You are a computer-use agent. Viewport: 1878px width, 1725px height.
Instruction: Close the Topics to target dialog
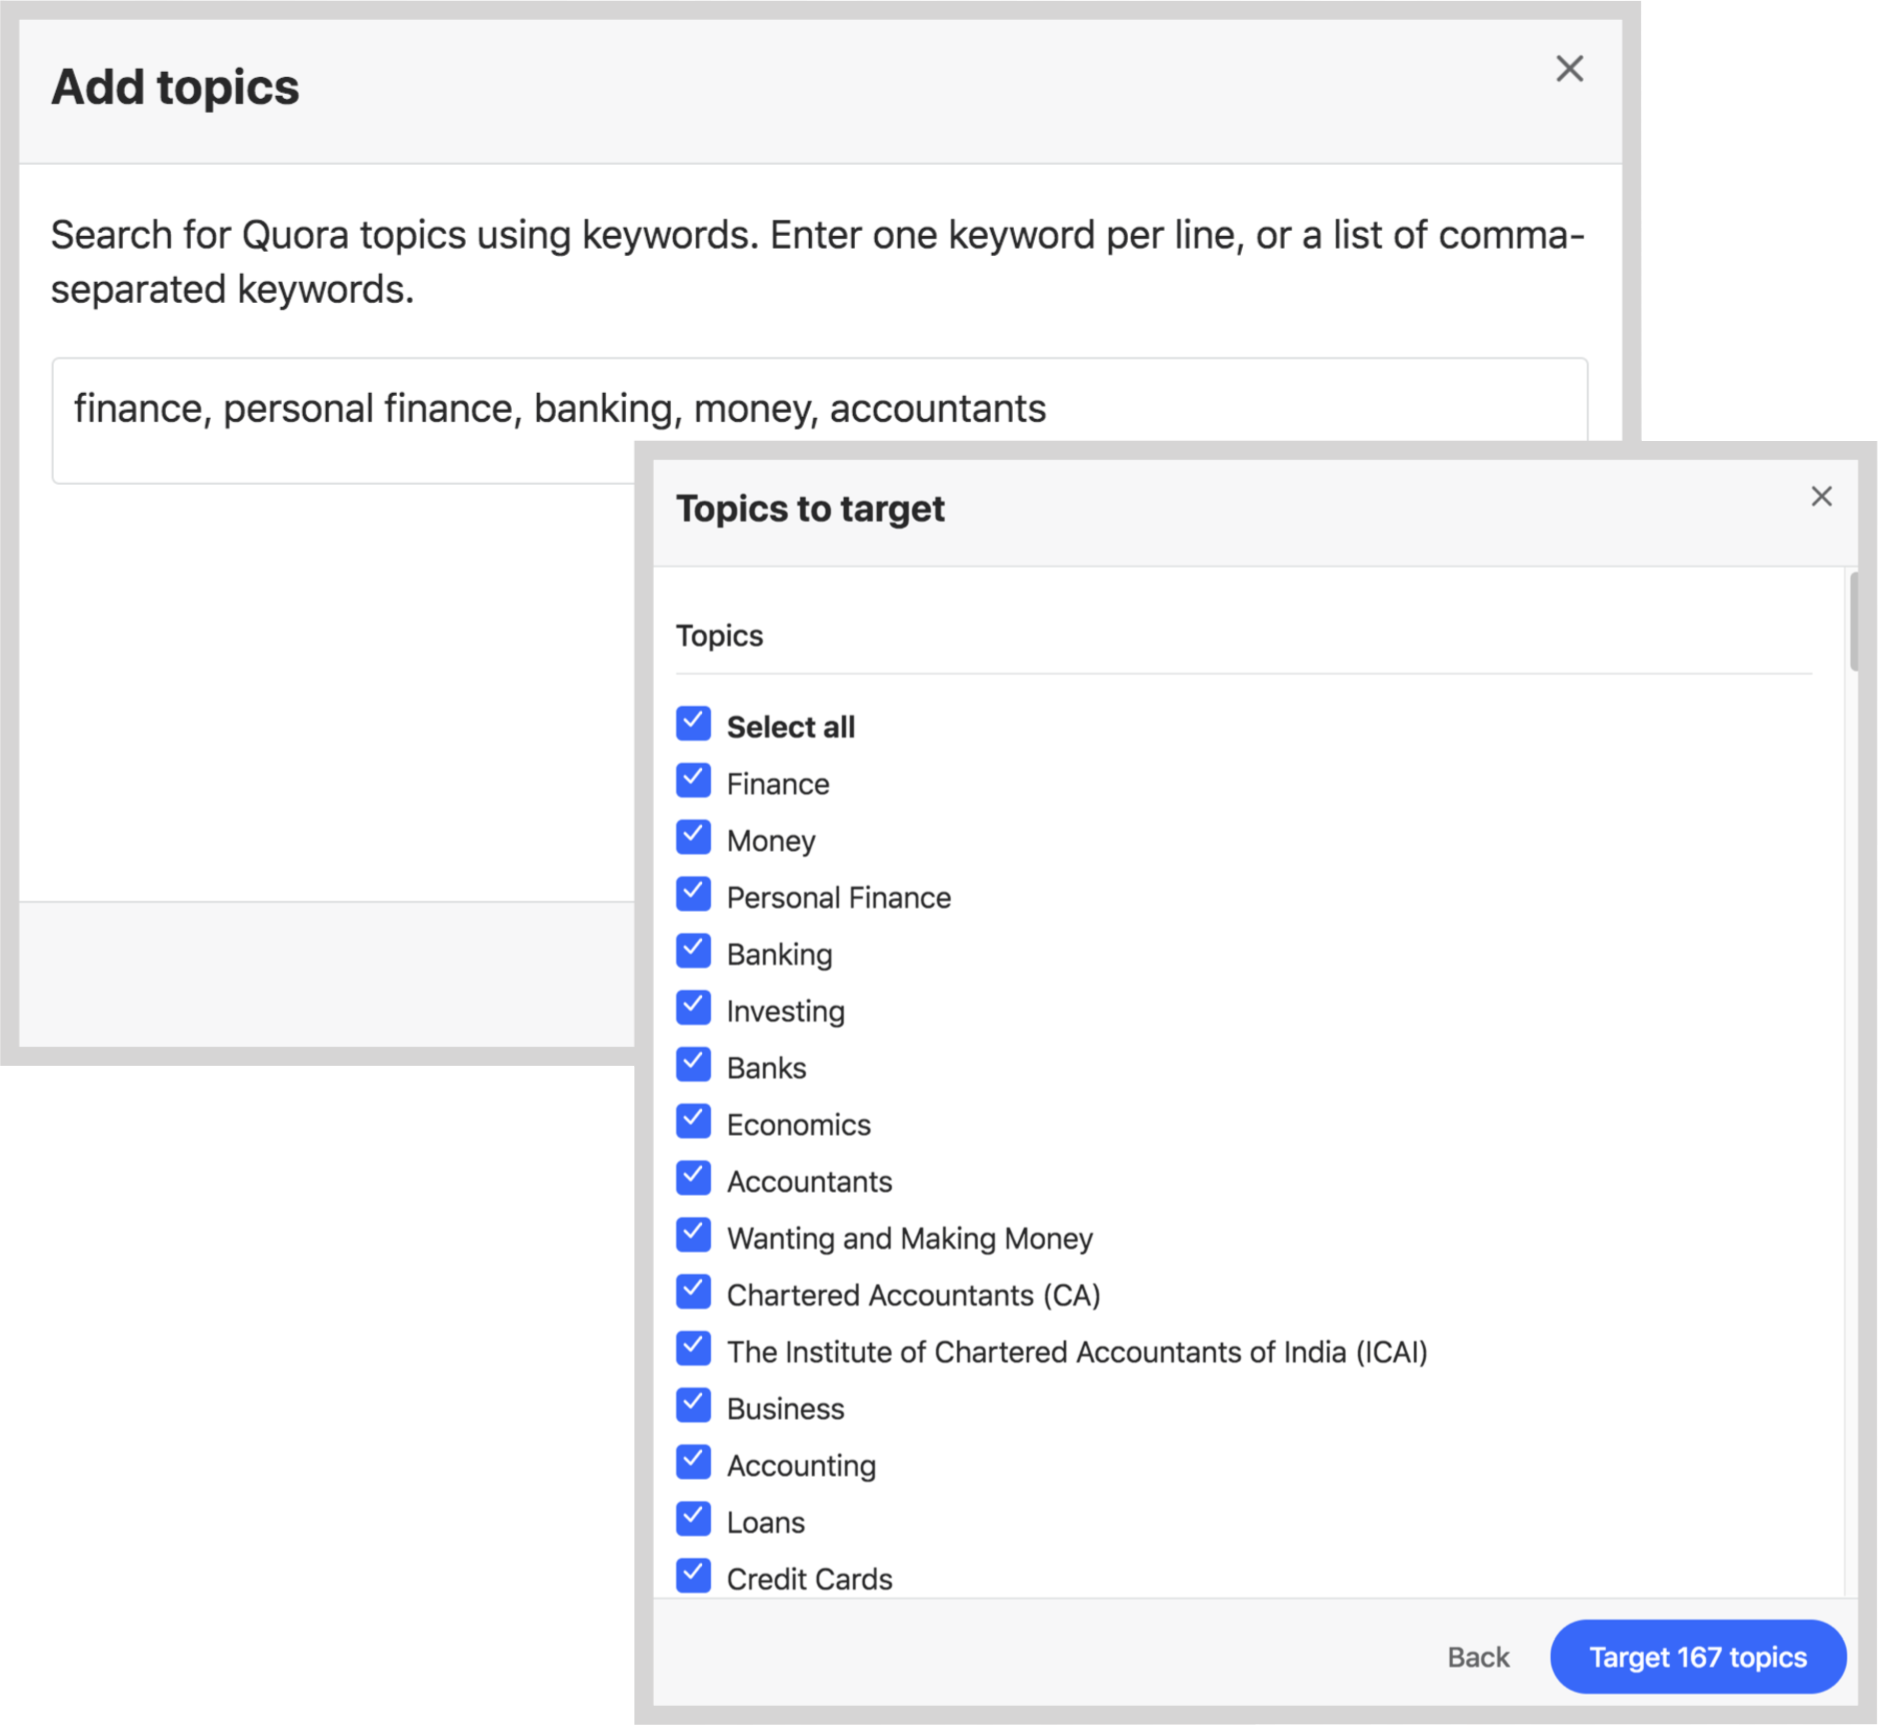(x=1821, y=497)
